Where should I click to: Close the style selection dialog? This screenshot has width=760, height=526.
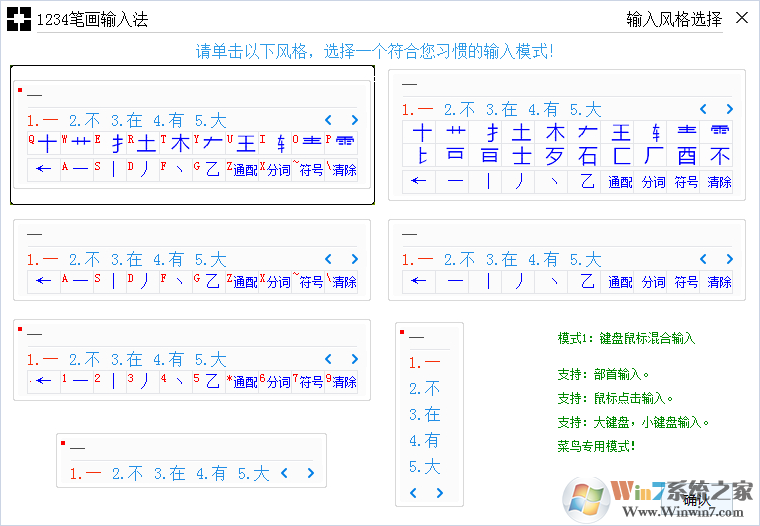coord(742,18)
